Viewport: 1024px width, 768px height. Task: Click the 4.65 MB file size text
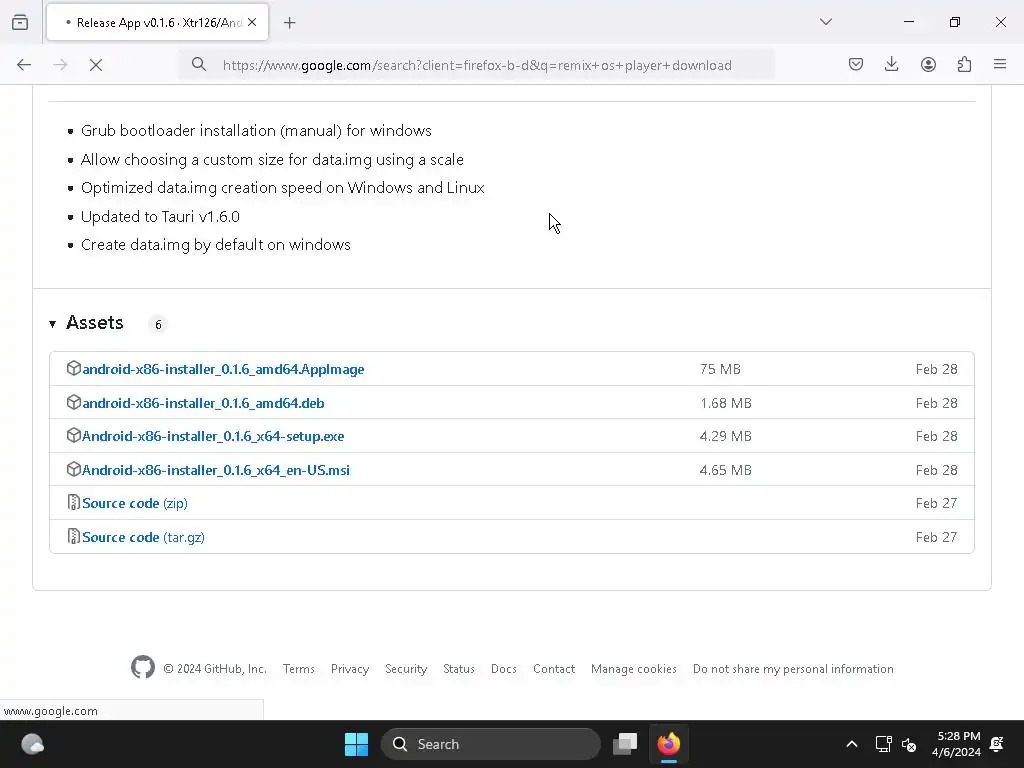[x=726, y=470]
